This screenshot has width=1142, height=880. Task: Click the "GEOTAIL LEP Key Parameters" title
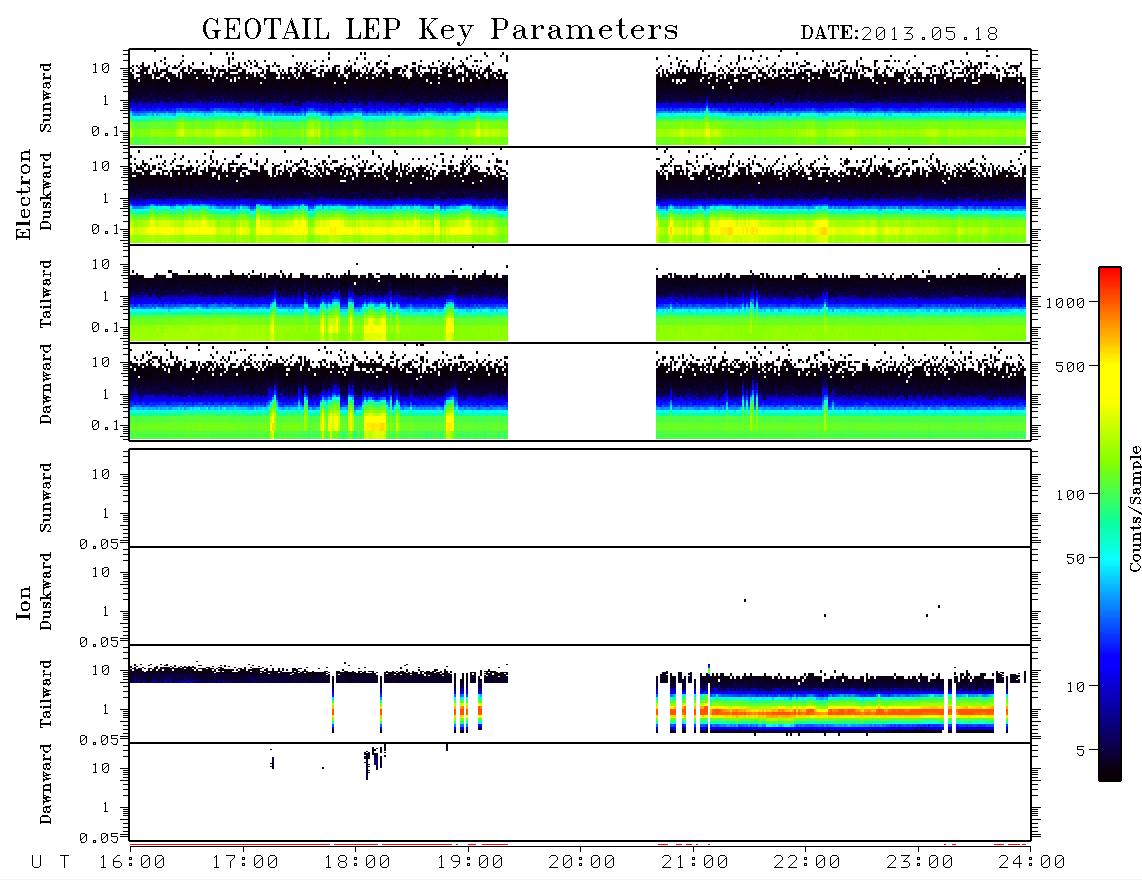[x=440, y=30]
